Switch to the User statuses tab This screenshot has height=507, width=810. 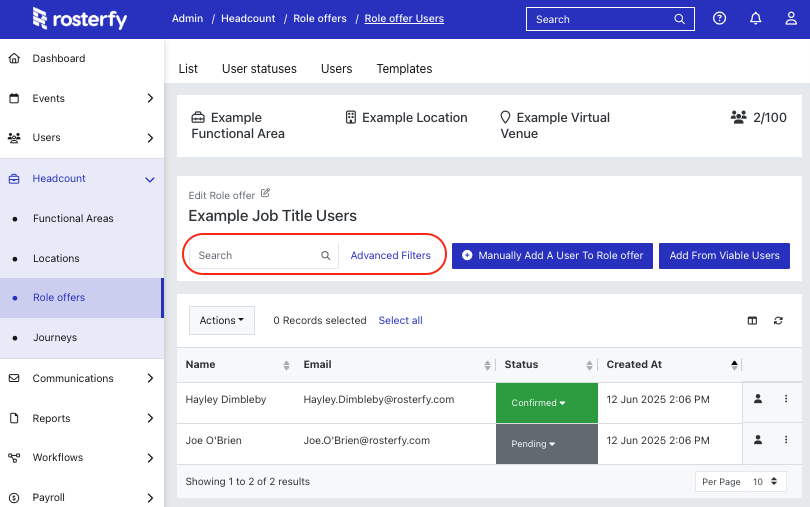click(259, 69)
